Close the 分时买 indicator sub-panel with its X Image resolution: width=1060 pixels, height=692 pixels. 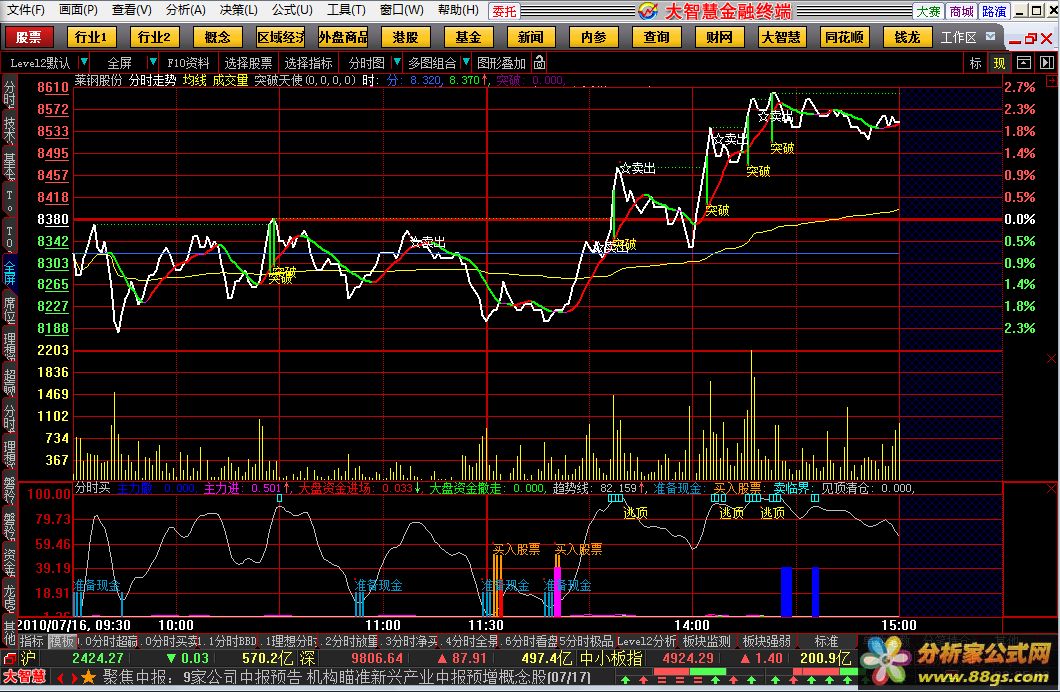tap(1051, 488)
